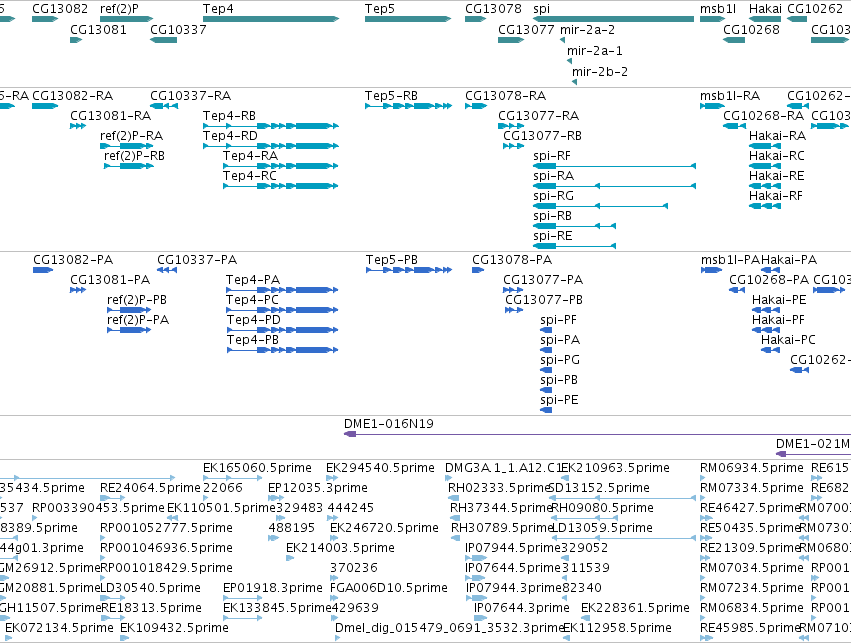The height and width of the screenshot is (643, 851).
Task: Select EST EK228361.5prime label
Action: click(x=635, y=608)
